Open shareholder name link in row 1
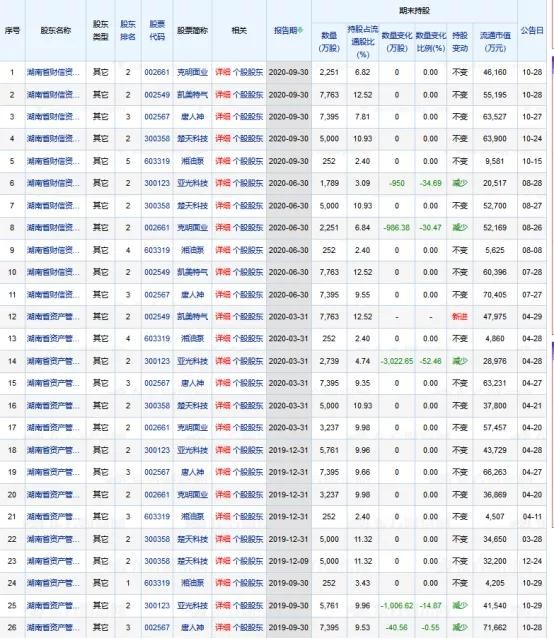554x639 pixels. pos(53,72)
